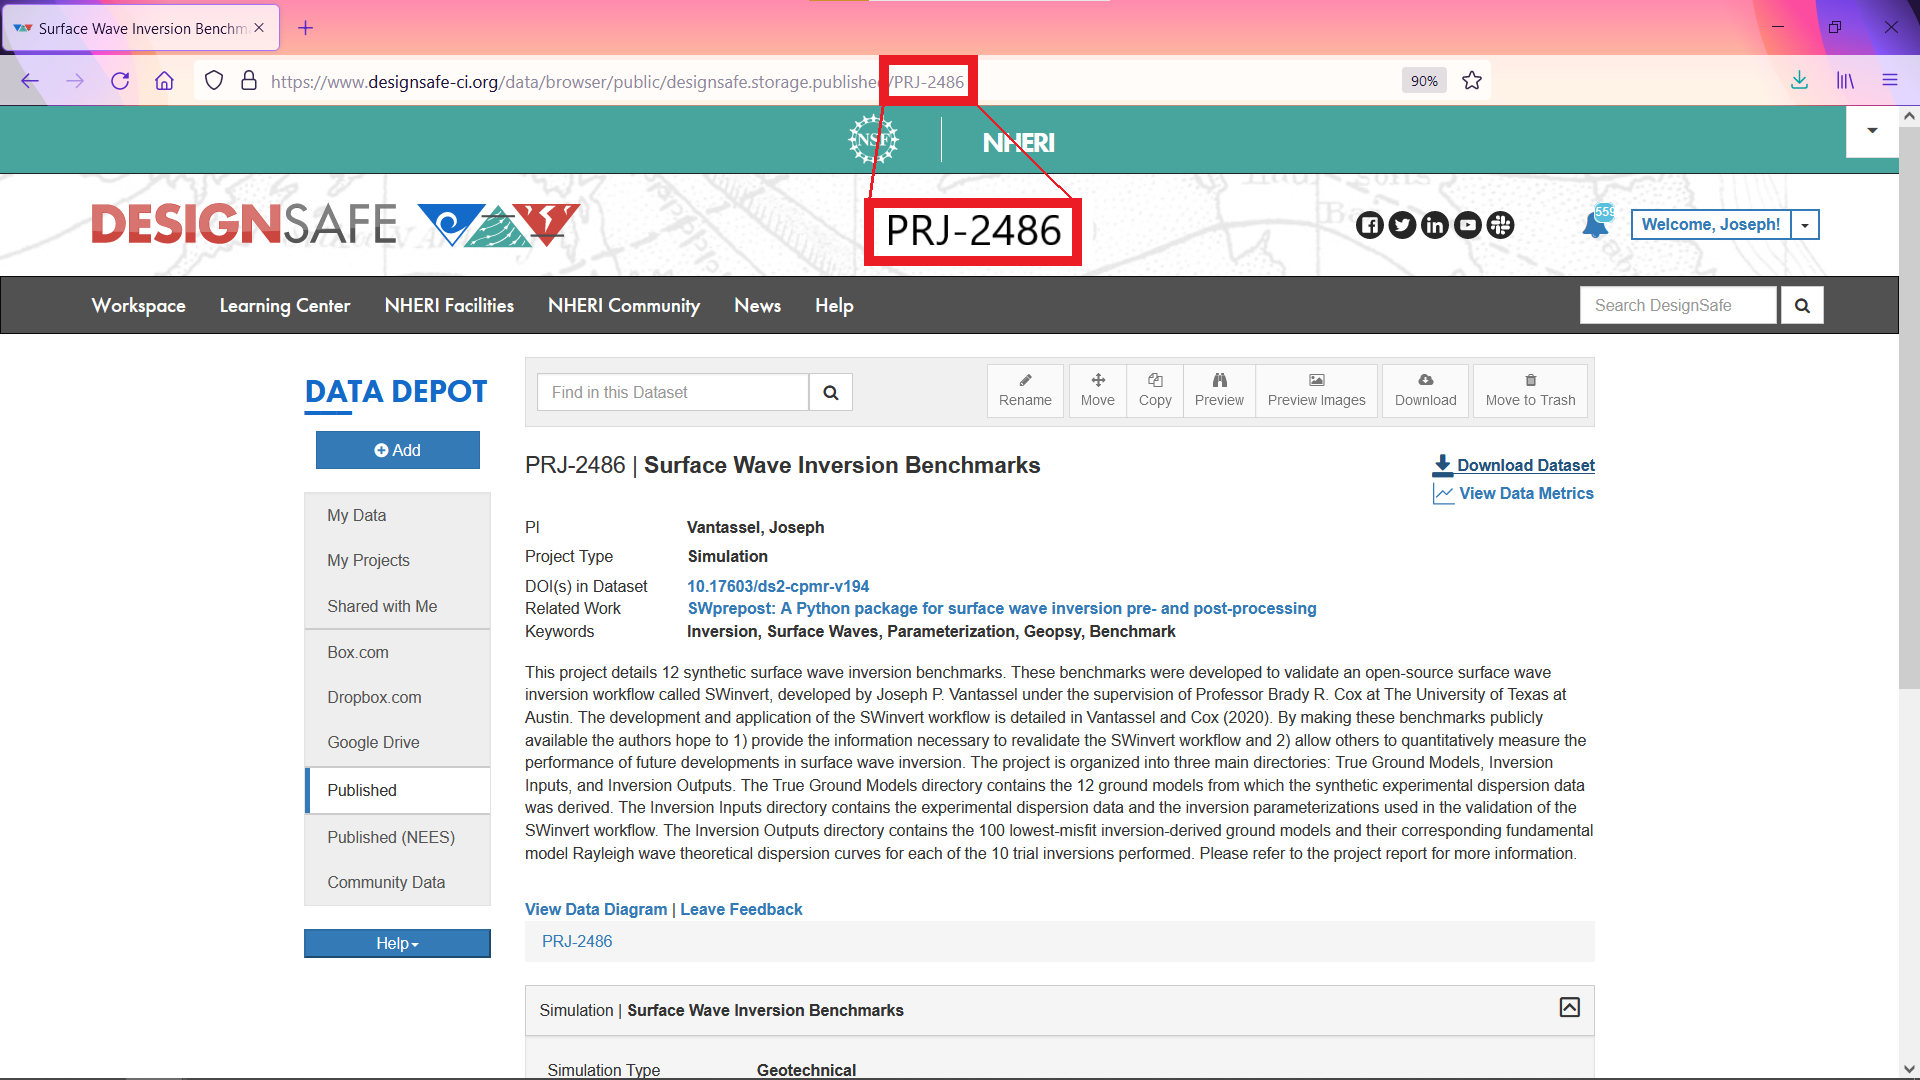Open a new browser tab
This screenshot has height=1080, width=1920.
click(x=306, y=28)
